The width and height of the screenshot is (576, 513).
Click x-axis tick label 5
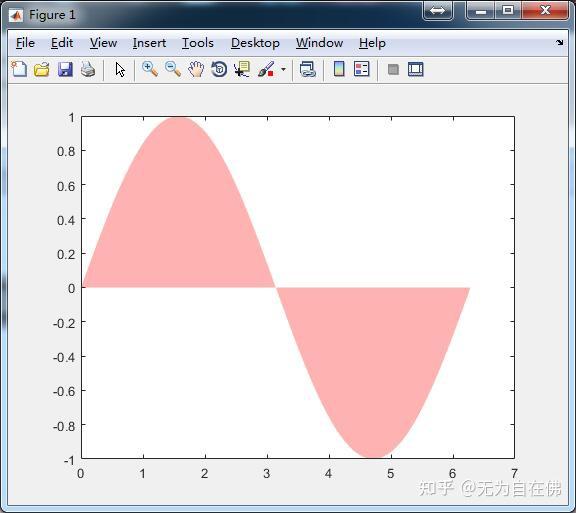click(x=390, y=473)
